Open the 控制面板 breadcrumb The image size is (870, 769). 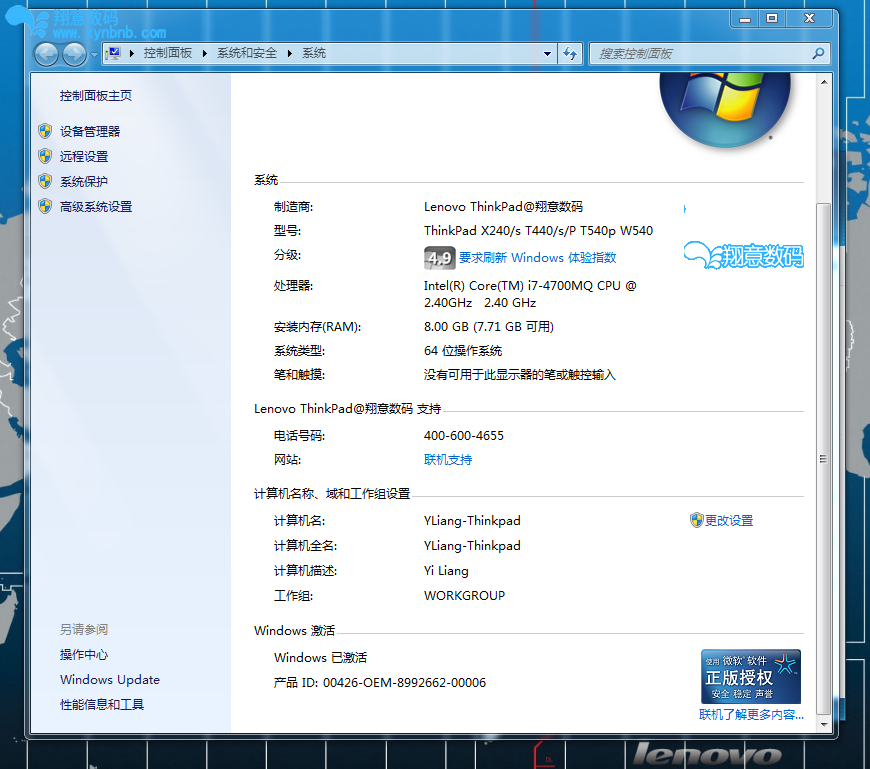pyautogui.click(x=168, y=53)
